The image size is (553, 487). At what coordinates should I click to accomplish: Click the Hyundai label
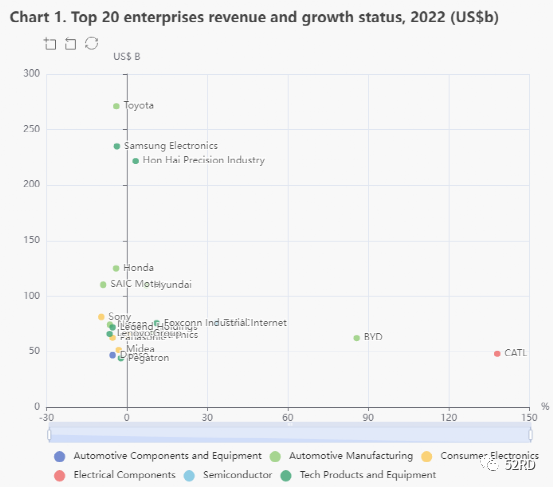[173, 285]
